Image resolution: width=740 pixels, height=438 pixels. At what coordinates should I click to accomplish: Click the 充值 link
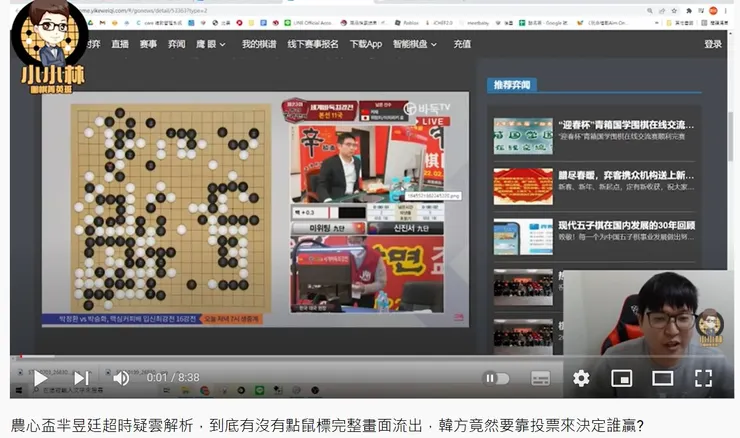tap(462, 44)
